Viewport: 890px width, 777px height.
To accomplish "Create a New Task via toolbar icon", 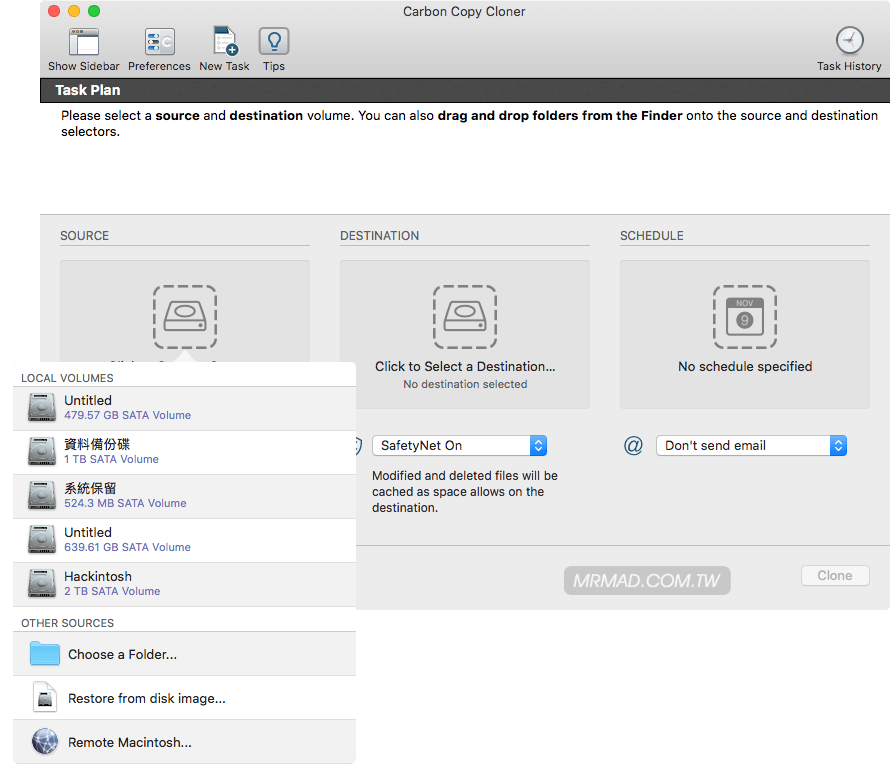I will 225,41.
